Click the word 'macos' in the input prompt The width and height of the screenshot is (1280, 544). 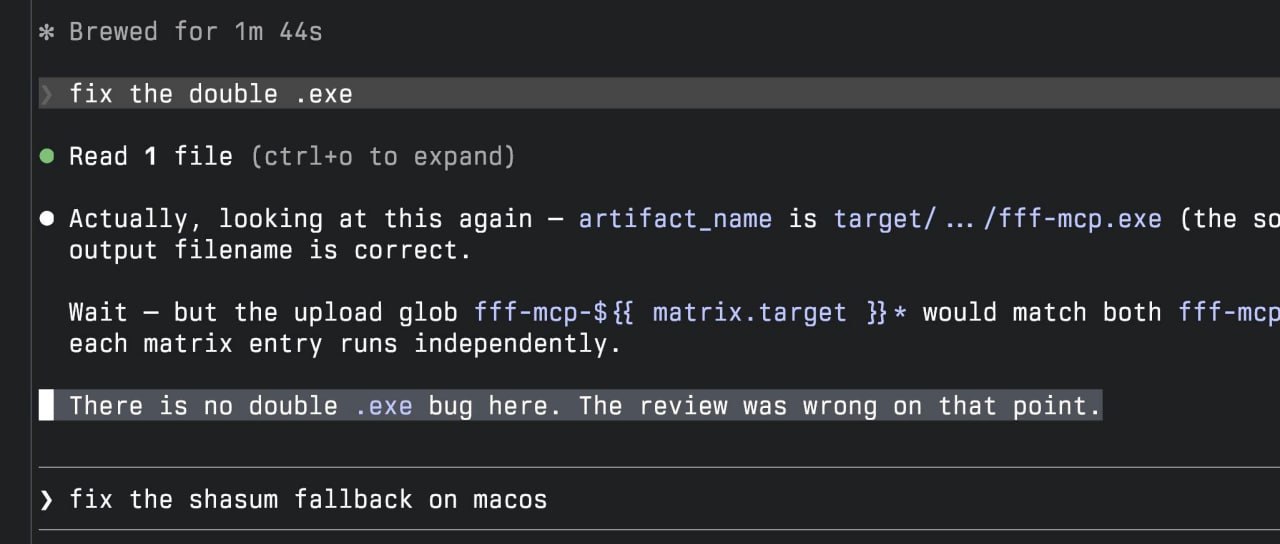coord(510,499)
